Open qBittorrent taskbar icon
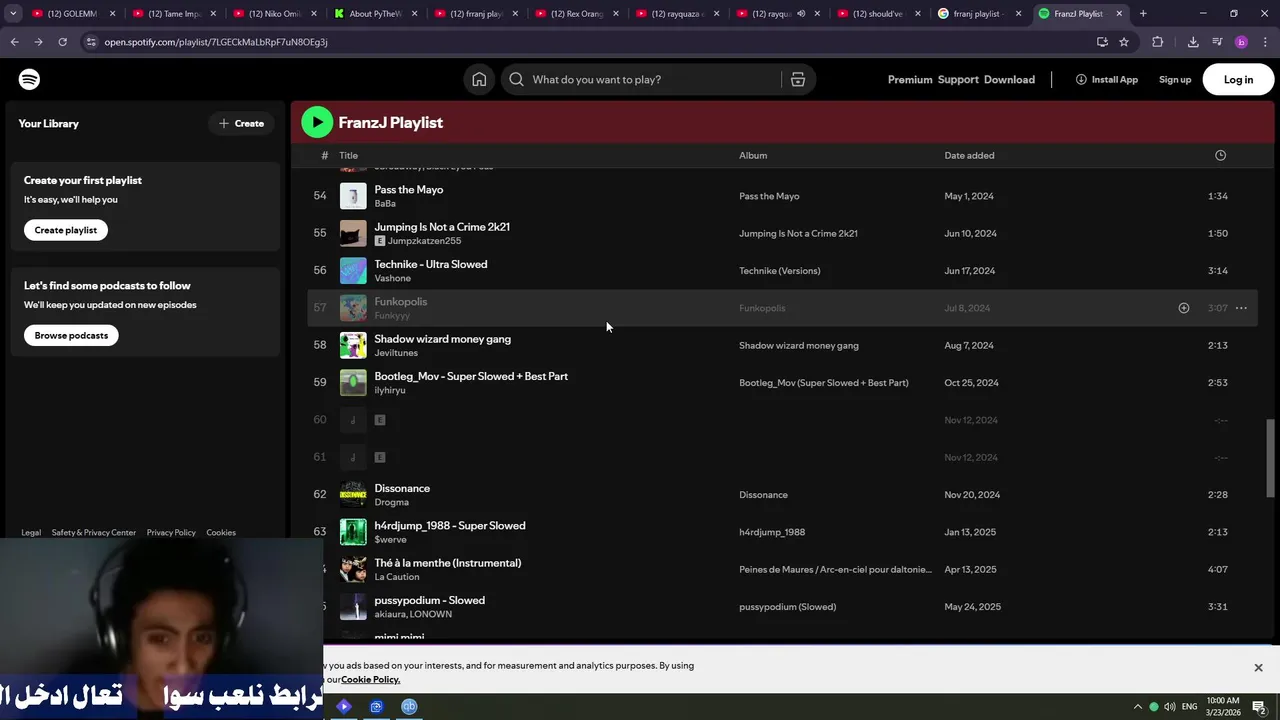The height and width of the screenshot is (720, 1280). coord(409,706)
